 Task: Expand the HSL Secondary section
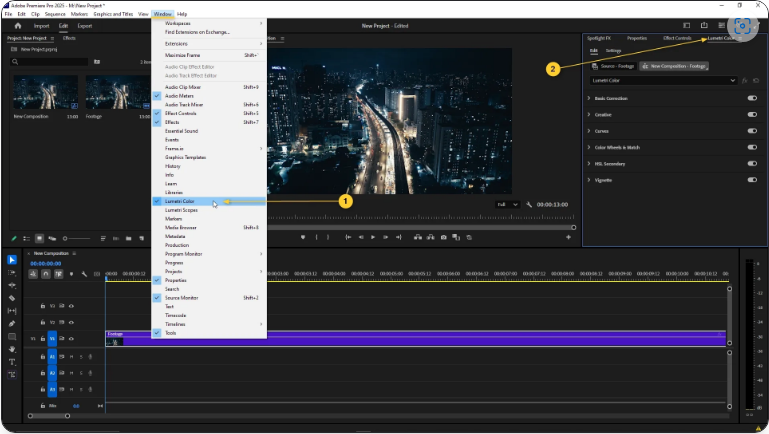[x=589, y=164]
